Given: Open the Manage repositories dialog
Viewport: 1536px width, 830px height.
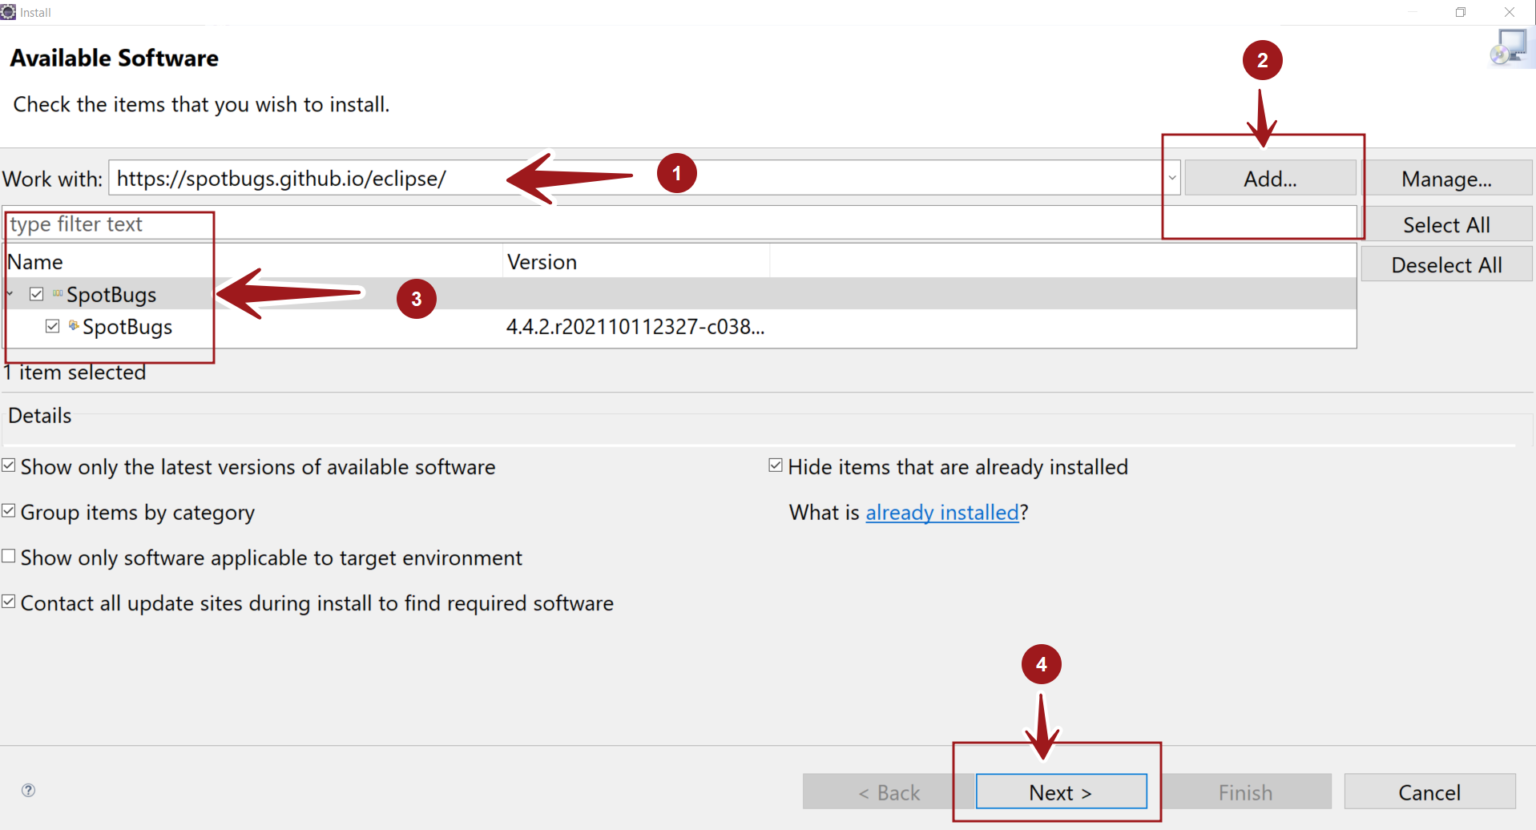Looking at the screenshot, I should pyautogui.click(x=1449, y=177).
